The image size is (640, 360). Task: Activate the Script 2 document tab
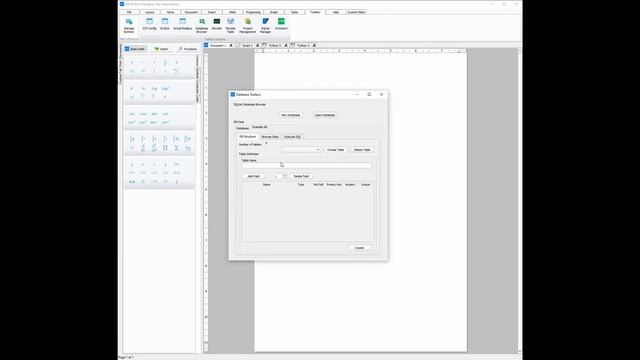(x=247, y=45)
